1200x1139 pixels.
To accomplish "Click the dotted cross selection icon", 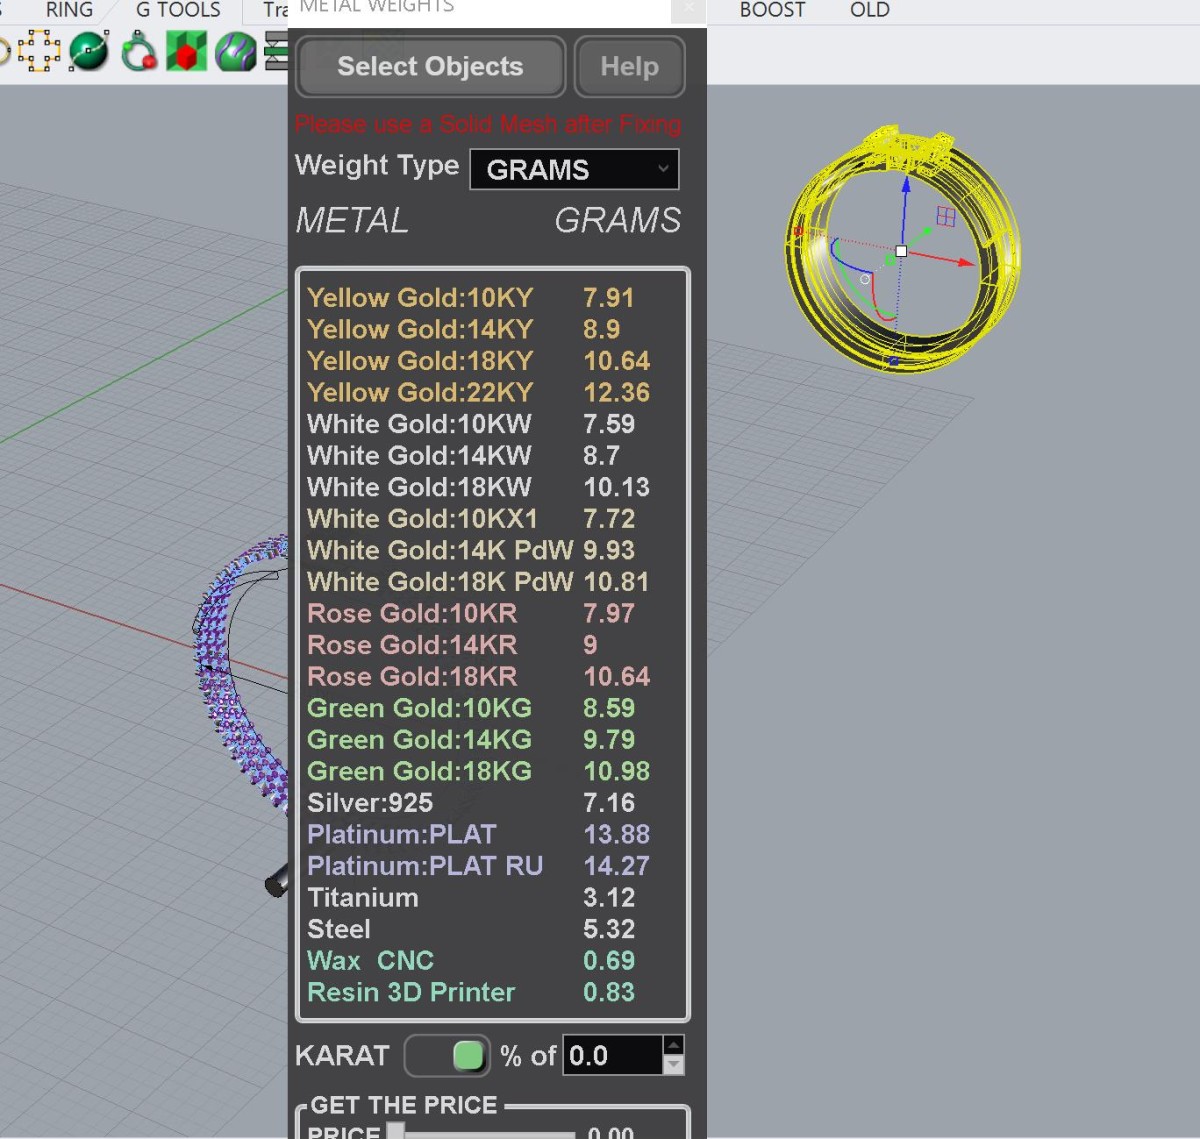I will [x=39, y=51].
